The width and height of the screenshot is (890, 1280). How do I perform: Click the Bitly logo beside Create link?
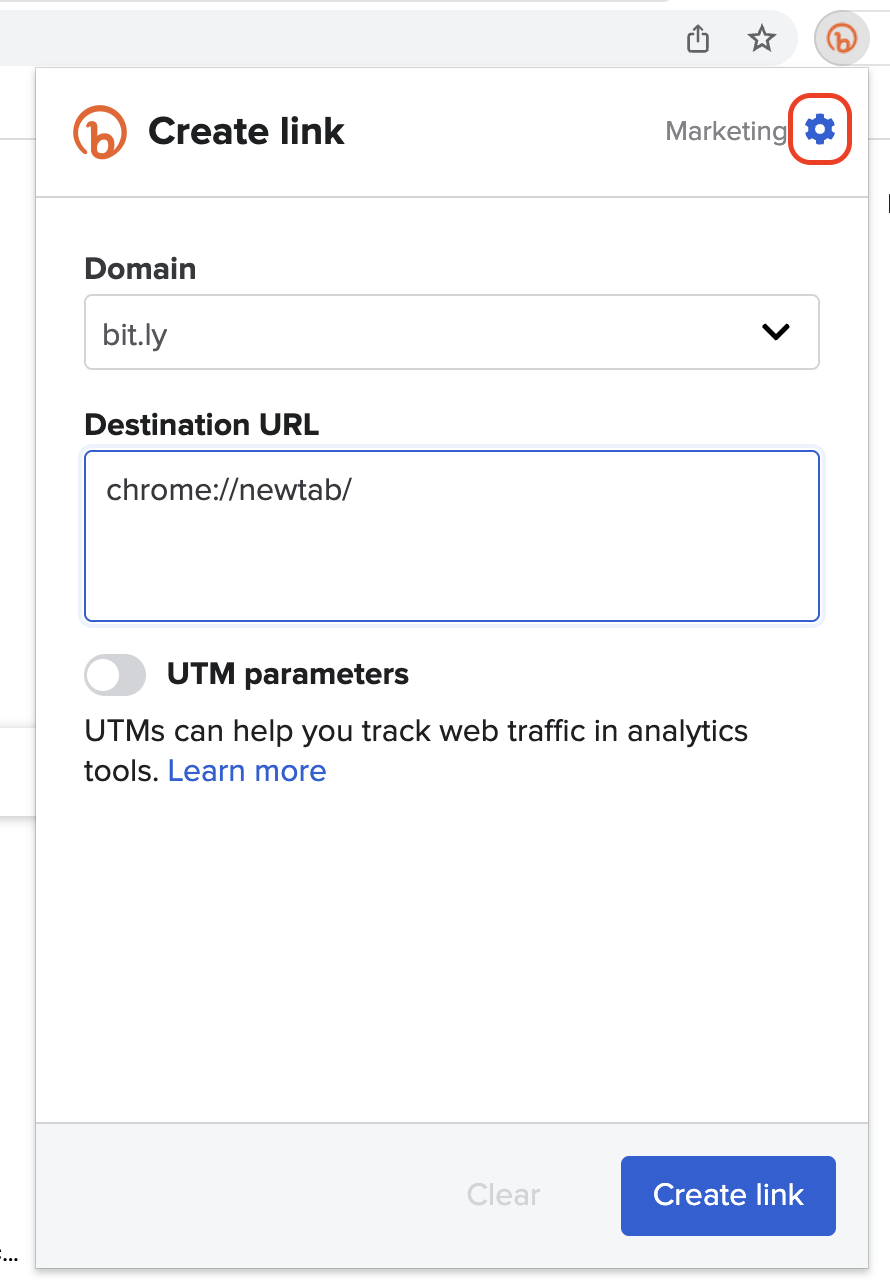[99, 130]
